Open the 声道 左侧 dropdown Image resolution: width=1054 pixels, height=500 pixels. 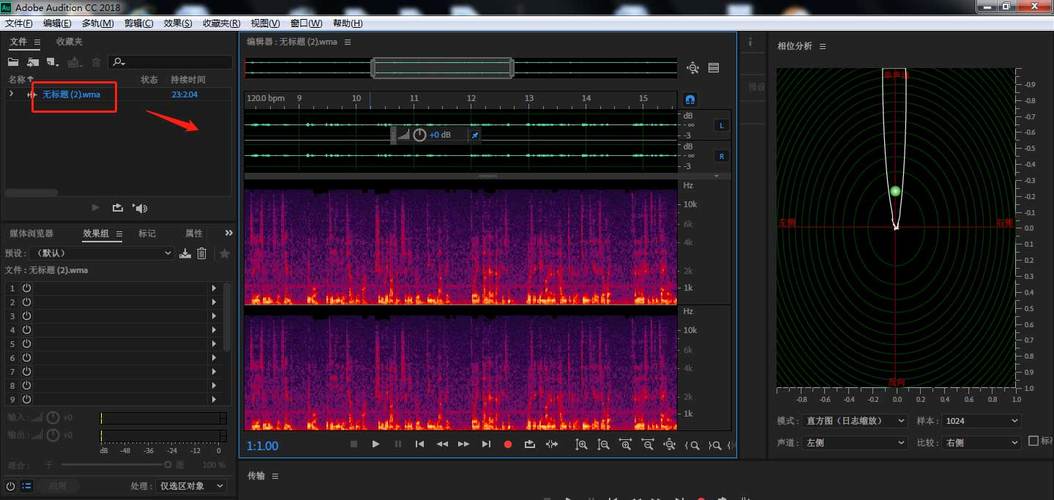[856, 443]
